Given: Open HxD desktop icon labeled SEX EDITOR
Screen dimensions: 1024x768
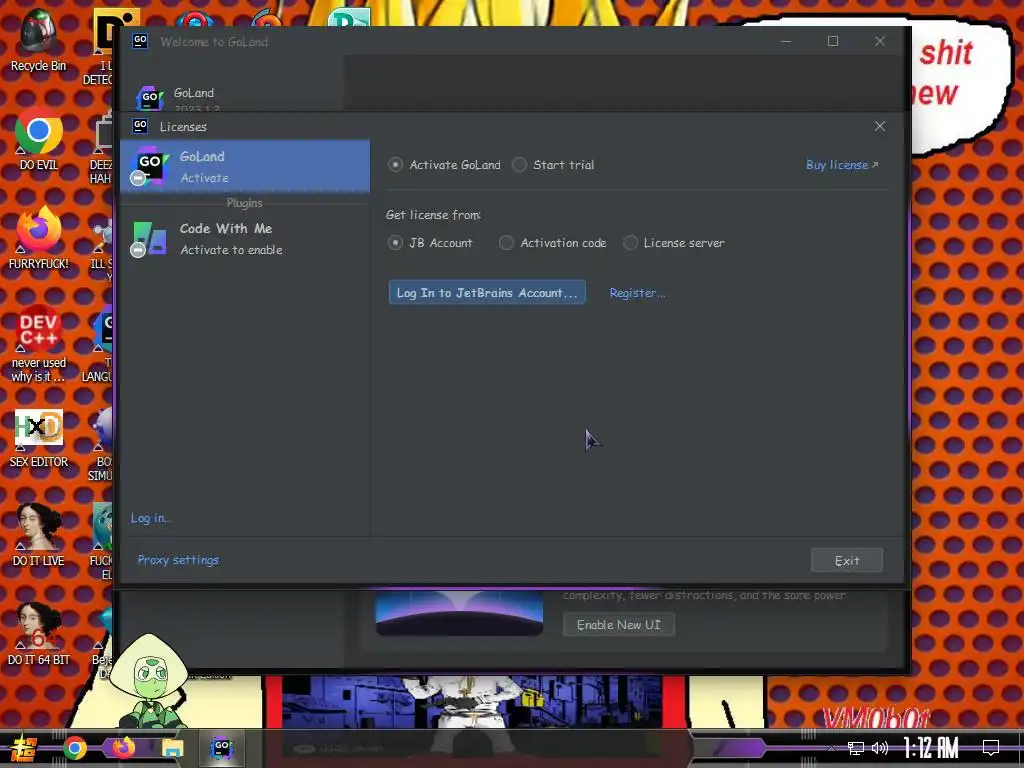Looking at the screenshot, I should pyautogui.click(x=39, y=438).
